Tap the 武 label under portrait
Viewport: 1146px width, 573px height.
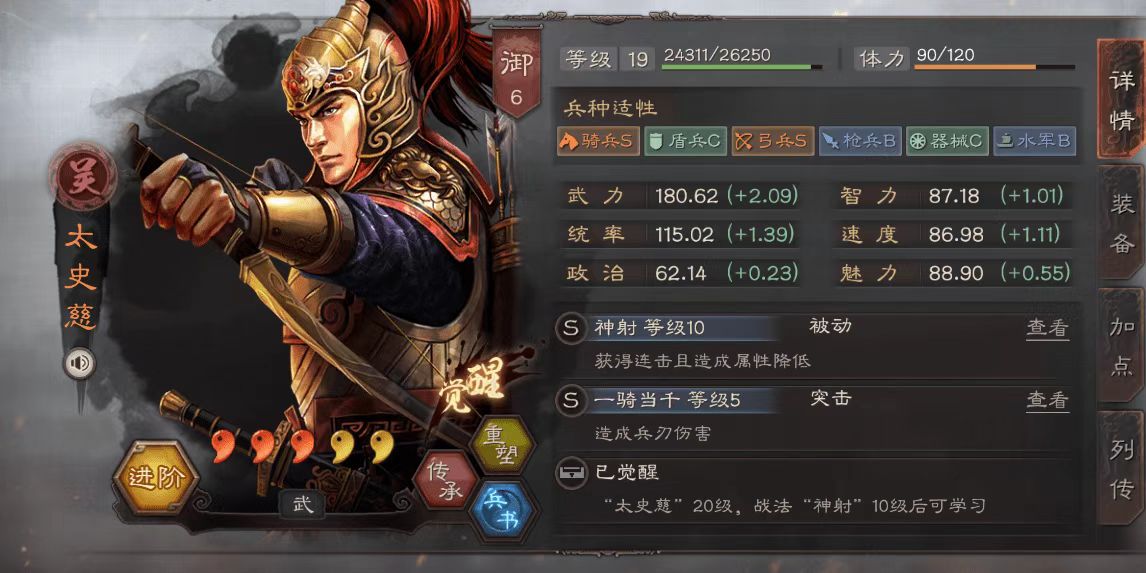(302, 504)
